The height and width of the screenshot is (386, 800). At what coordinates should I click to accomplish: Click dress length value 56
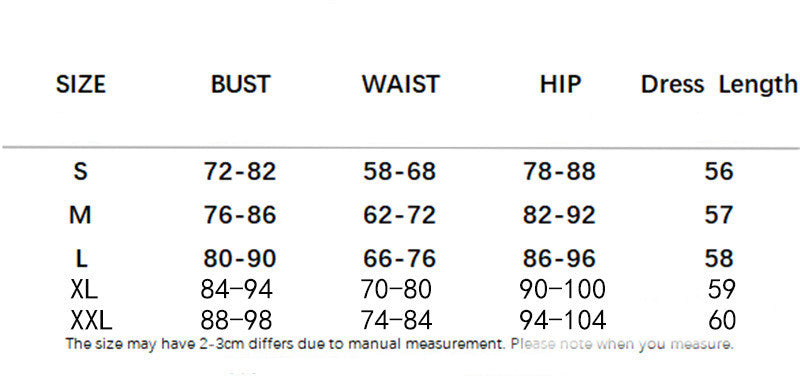(719, 171)
